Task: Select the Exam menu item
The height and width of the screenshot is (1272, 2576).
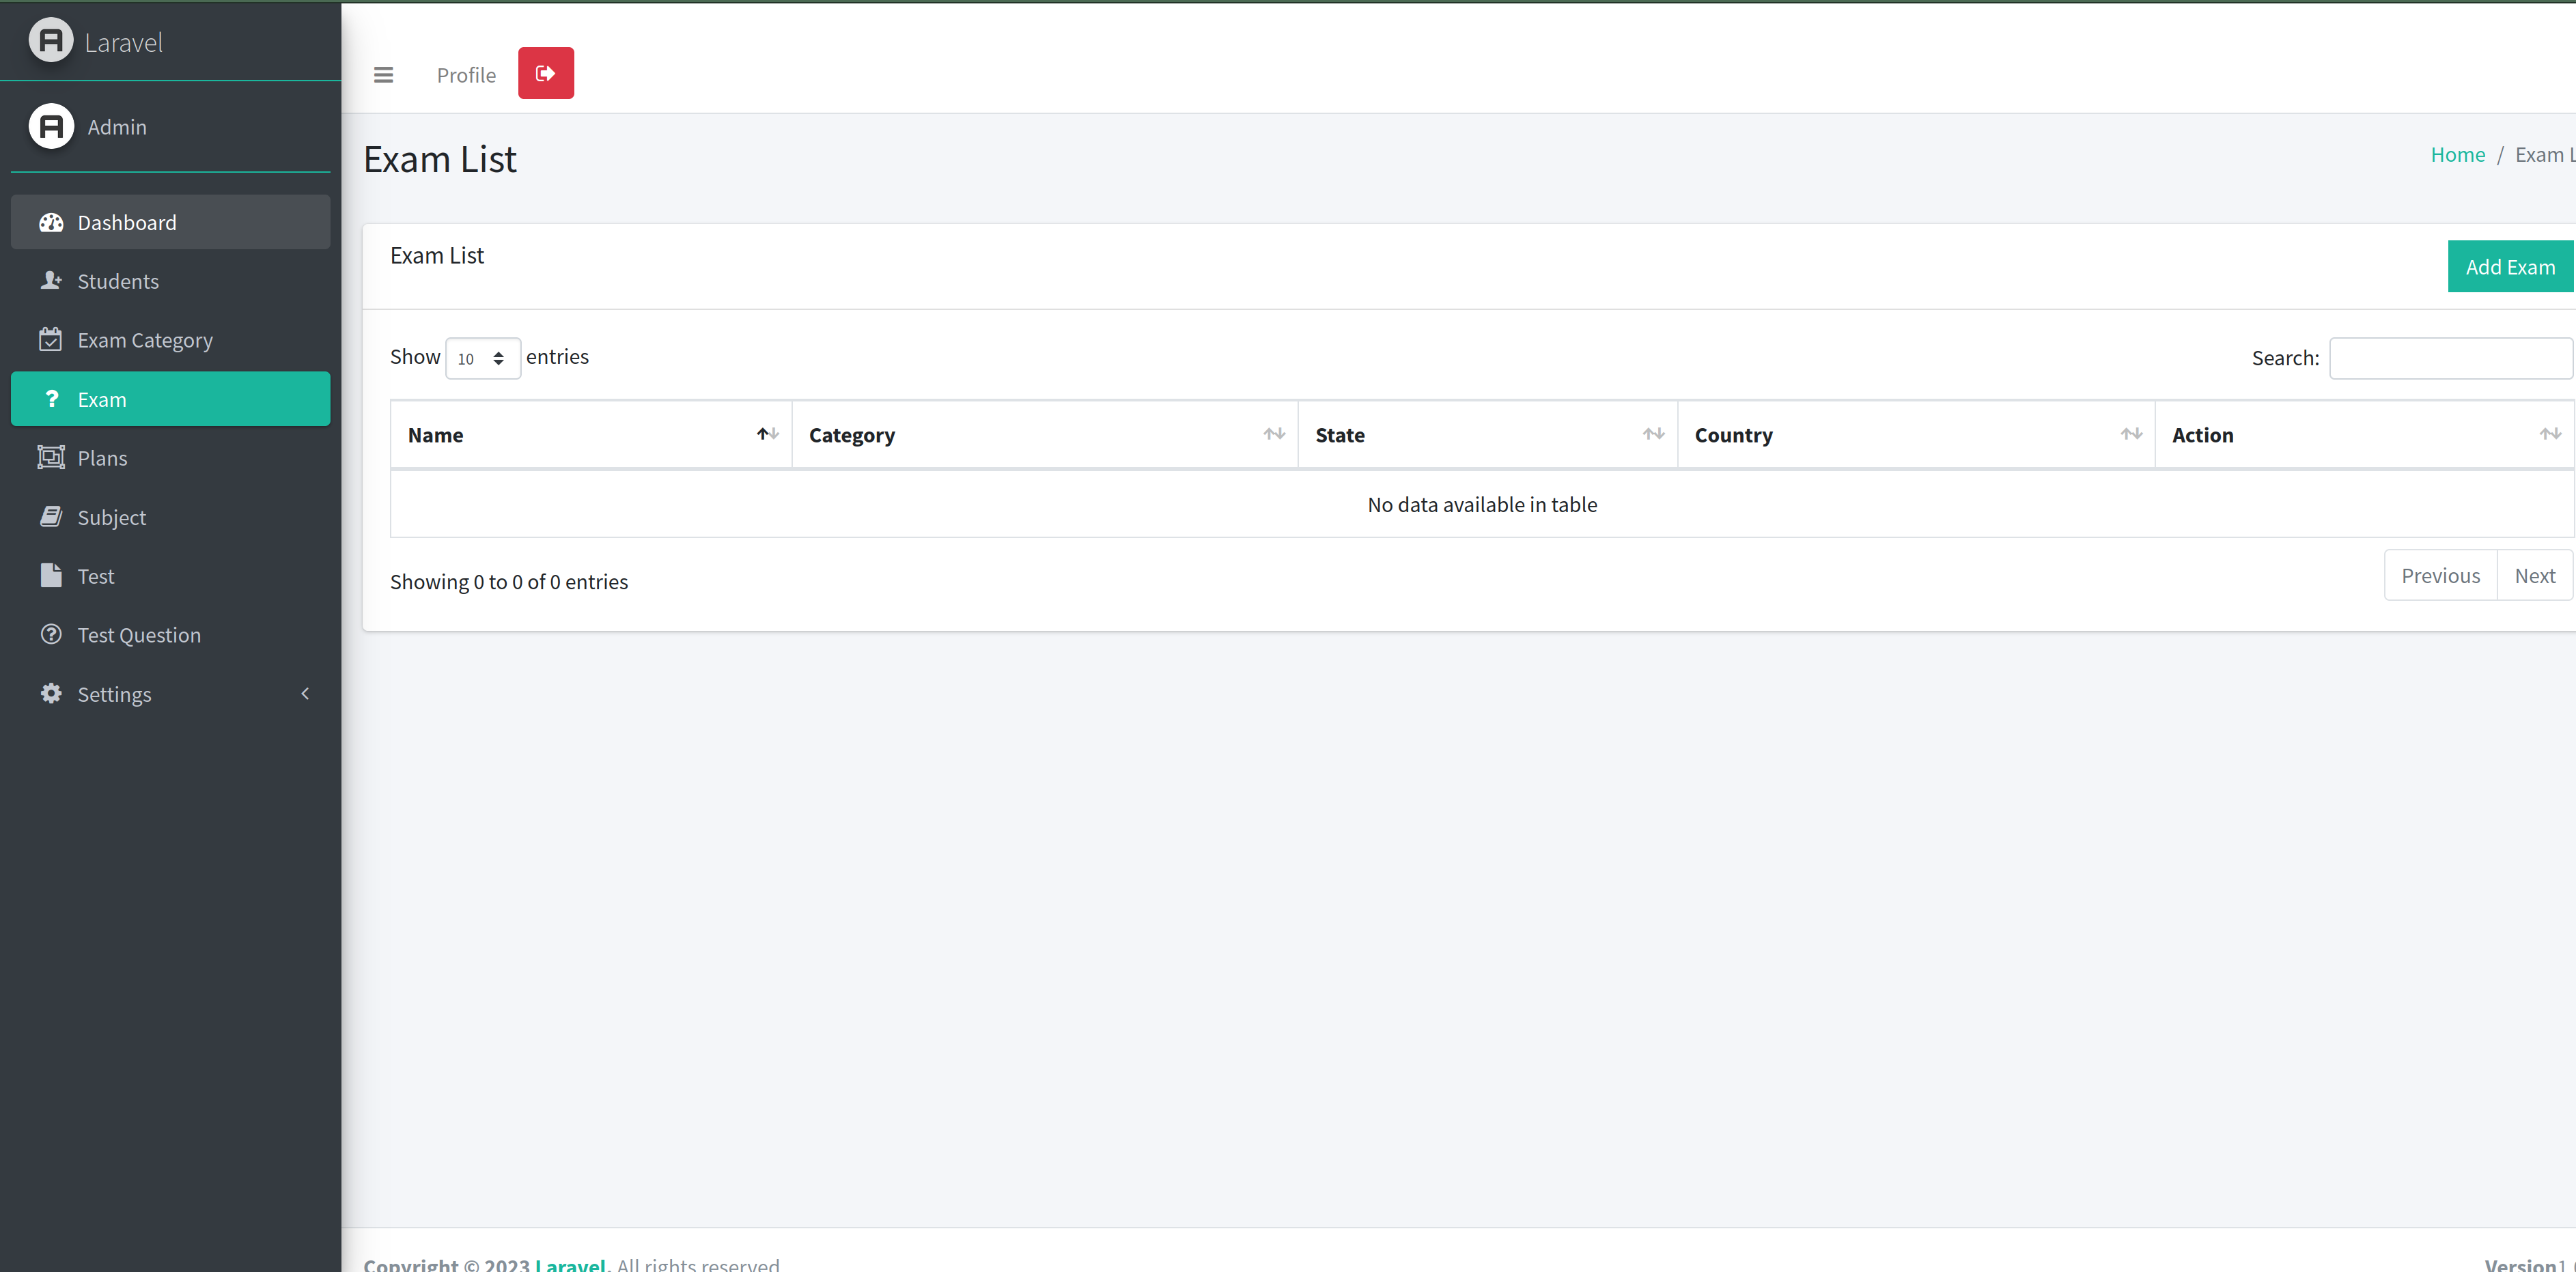Action: pos(170,399)
